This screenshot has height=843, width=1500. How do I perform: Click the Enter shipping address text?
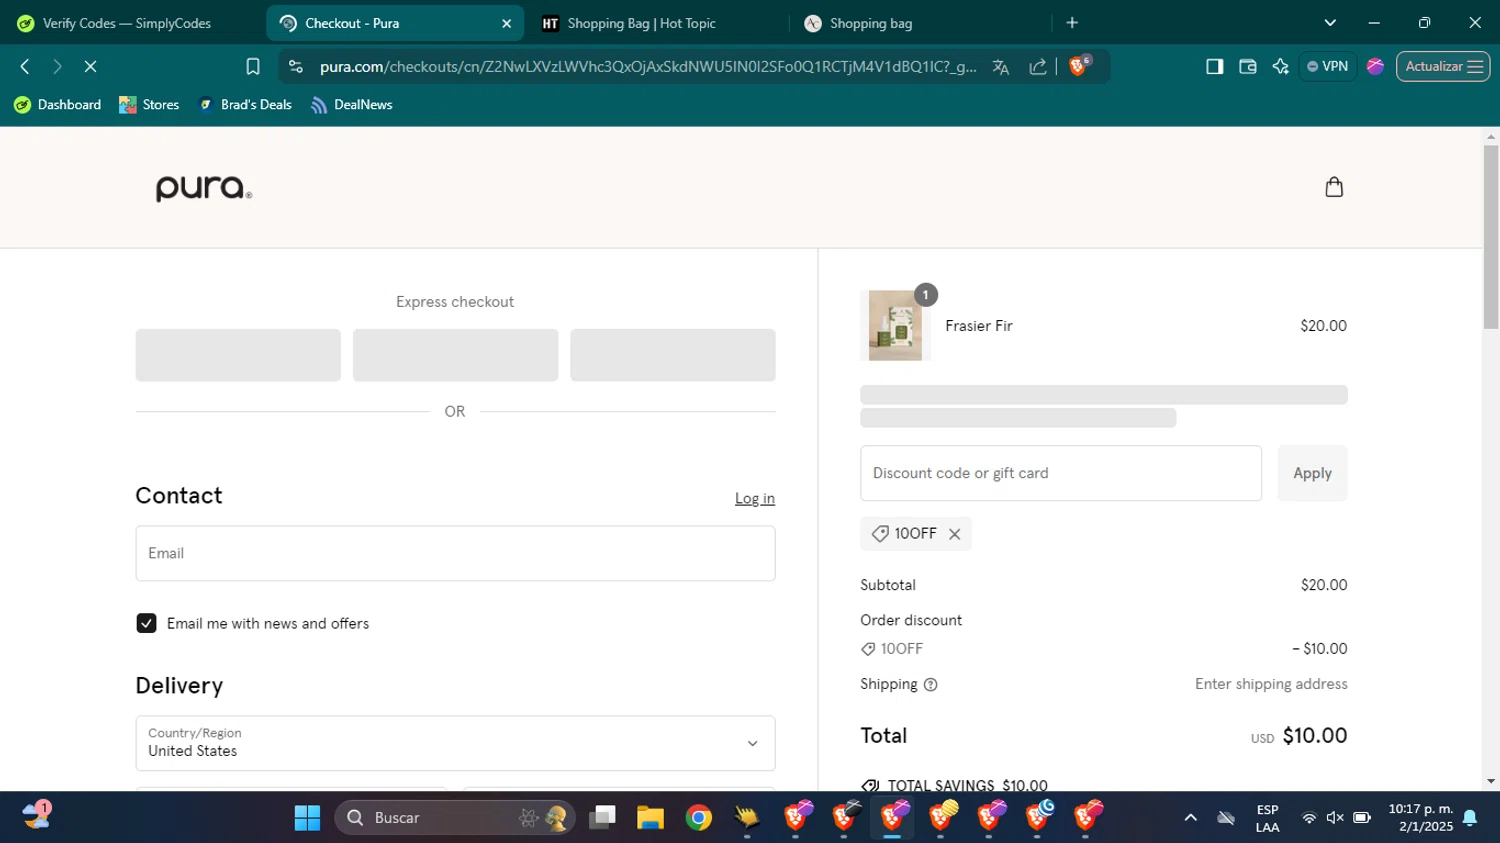(1271, 684)
